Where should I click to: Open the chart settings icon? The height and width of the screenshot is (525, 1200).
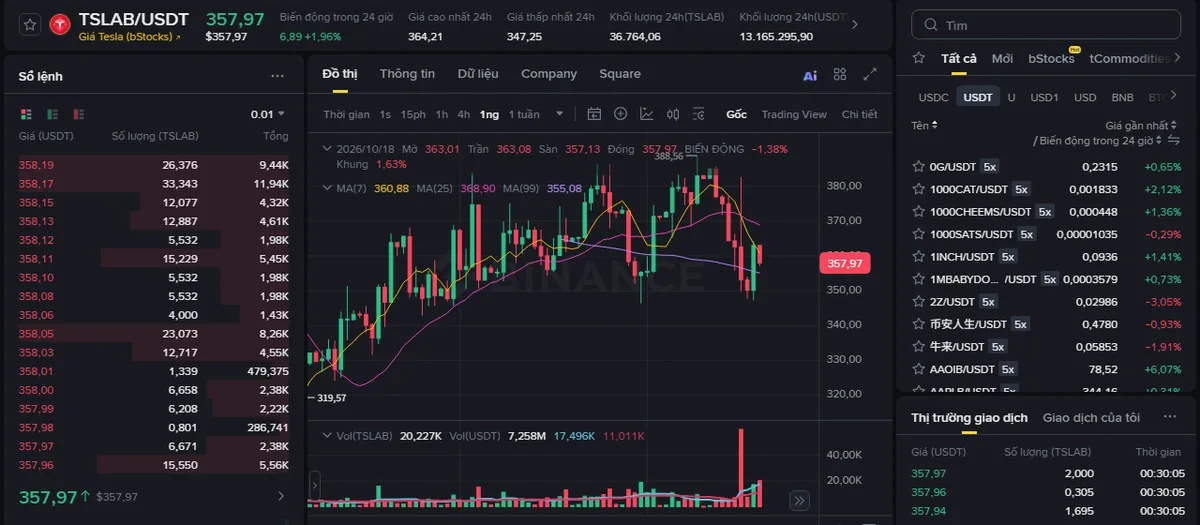pyautogui.click(x=699, y=114)
